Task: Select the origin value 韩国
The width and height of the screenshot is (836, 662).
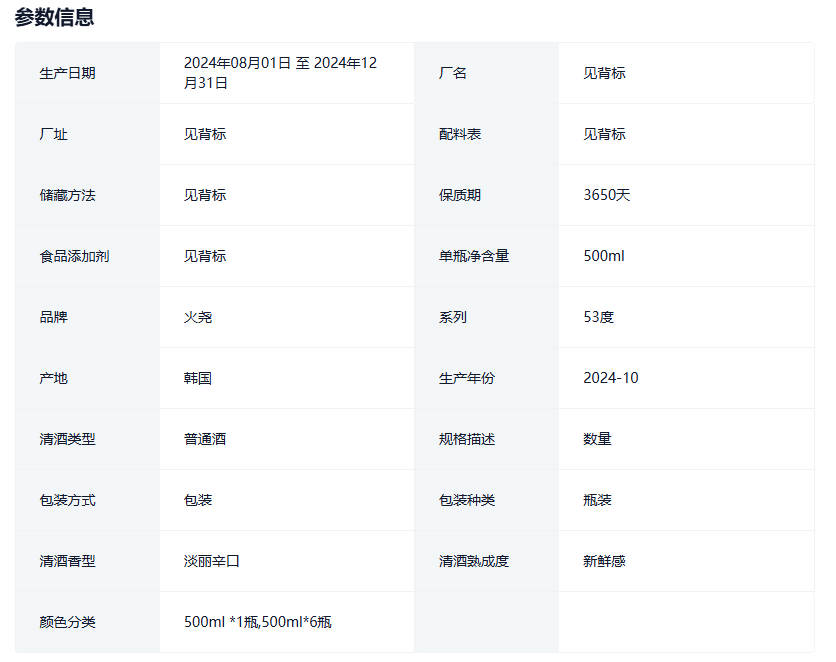Action: (x=198, y=378)
